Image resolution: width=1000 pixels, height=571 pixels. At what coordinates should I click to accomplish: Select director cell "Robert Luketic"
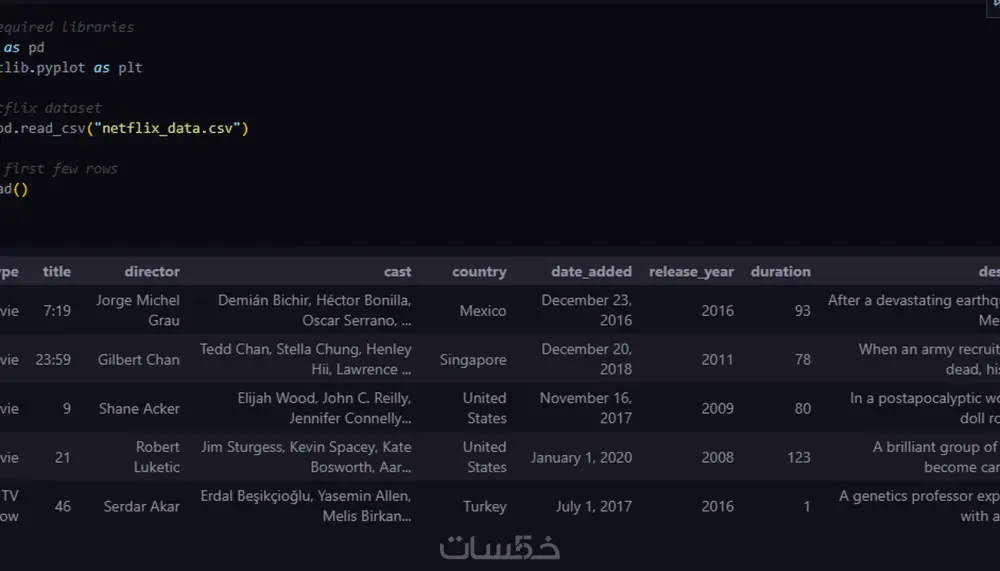pos(156,457)
